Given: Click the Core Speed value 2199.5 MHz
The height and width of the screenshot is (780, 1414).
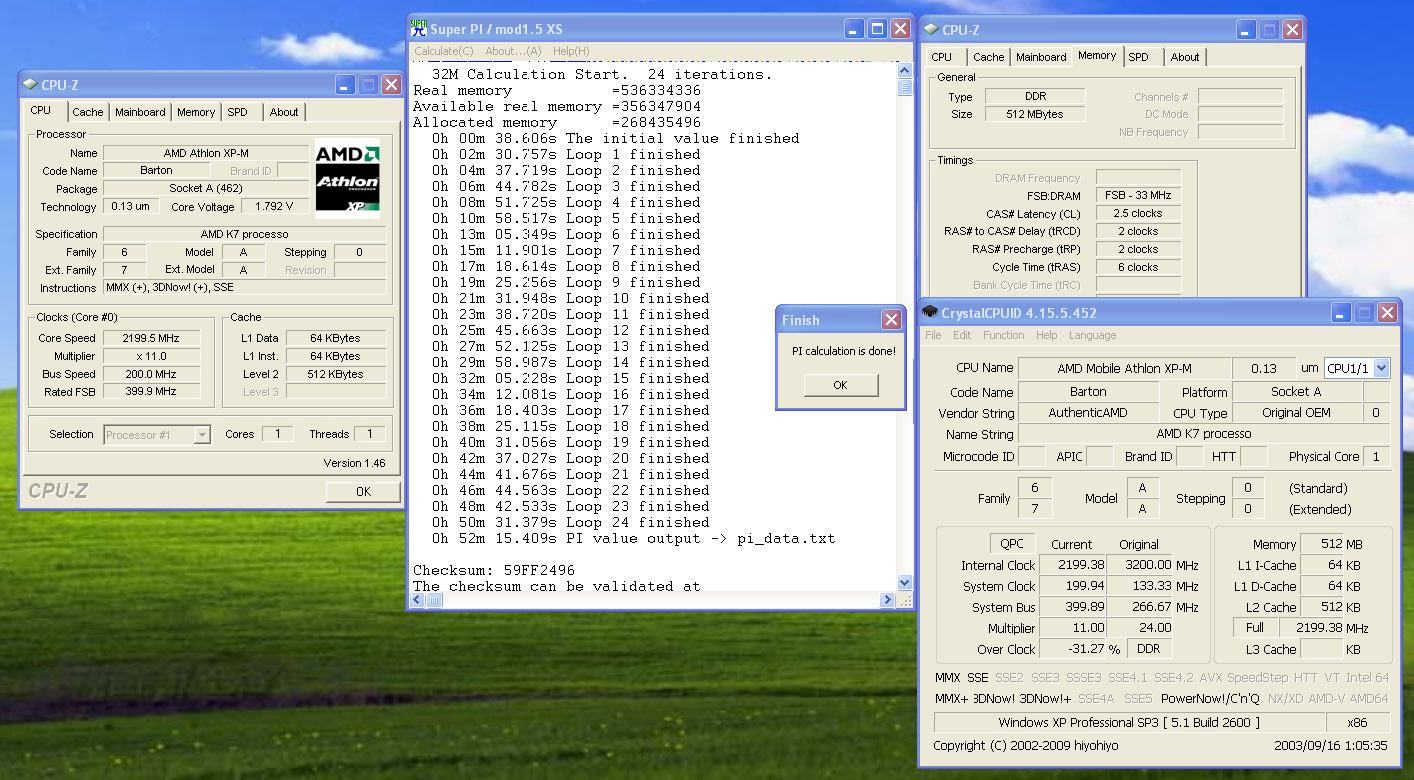Looking at the screenshot, I should 151,338.
